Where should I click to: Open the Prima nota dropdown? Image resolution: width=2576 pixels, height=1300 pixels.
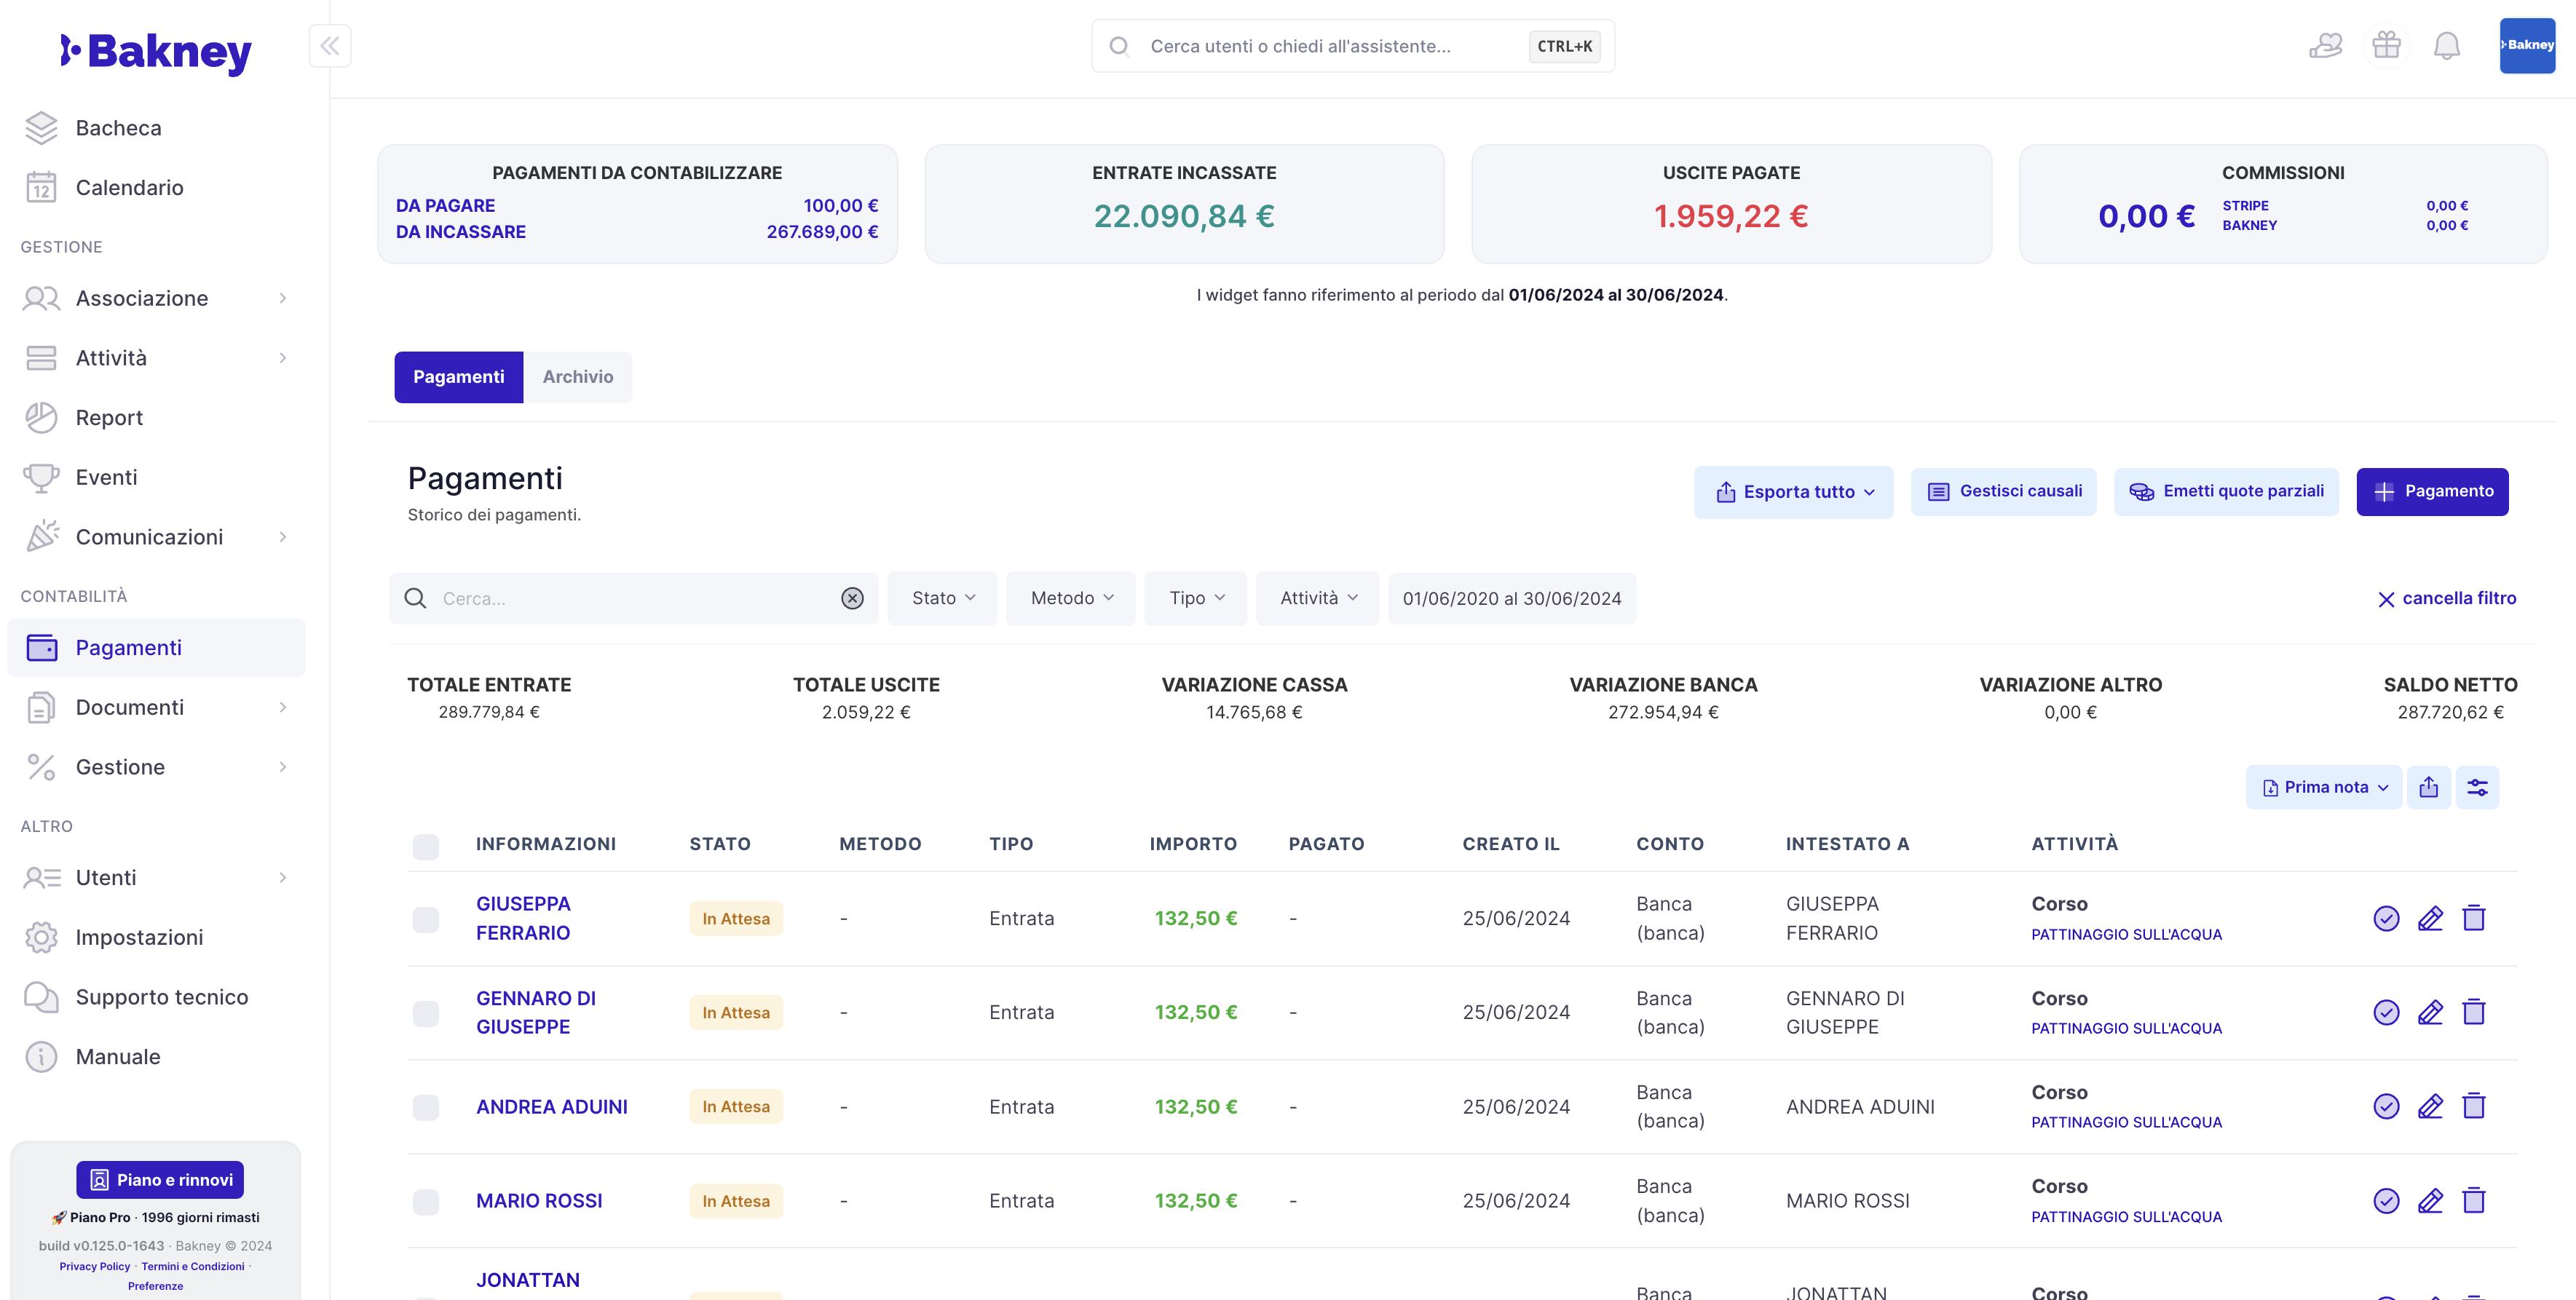click(2324, 787)
